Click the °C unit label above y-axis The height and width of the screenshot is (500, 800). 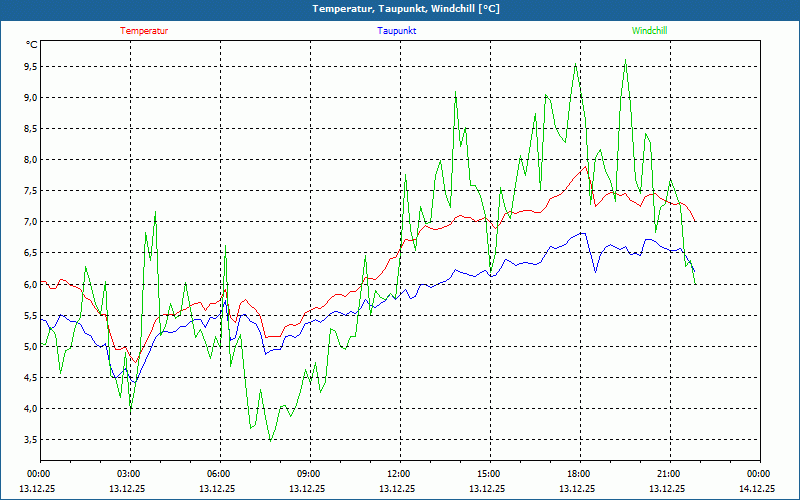[32, 44]
